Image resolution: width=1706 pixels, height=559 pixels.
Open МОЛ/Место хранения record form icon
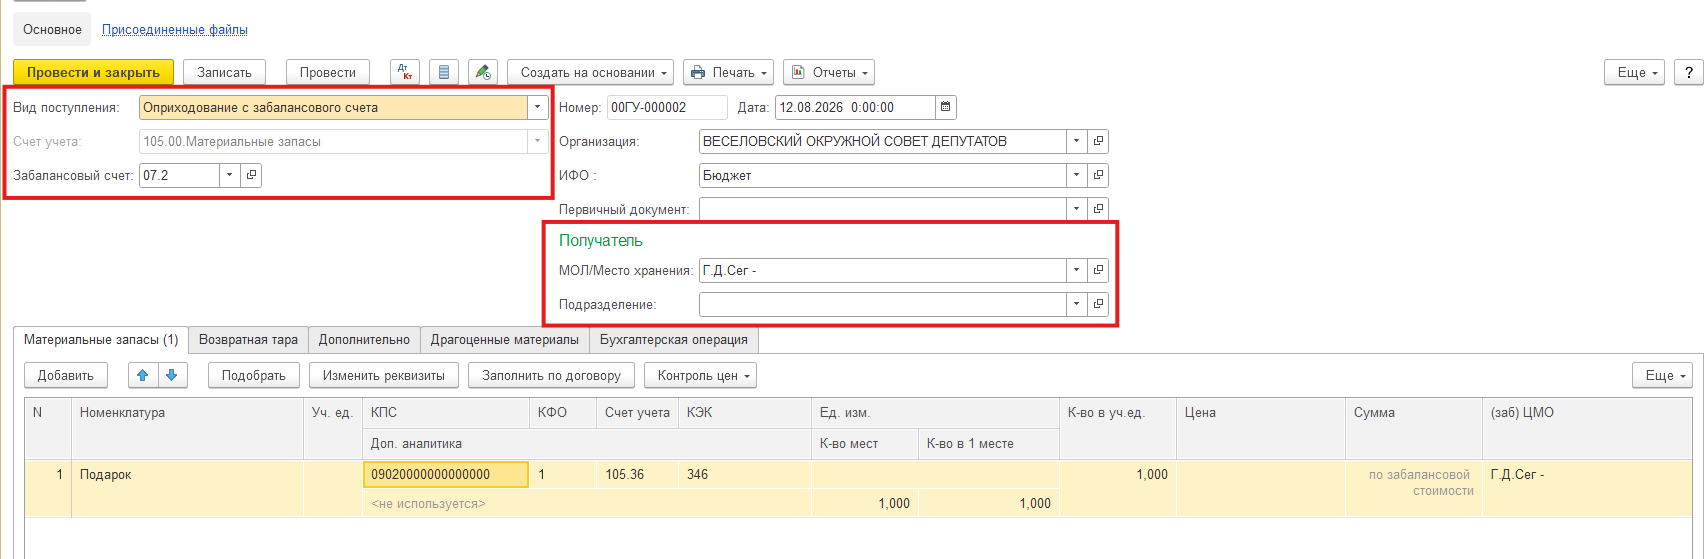(1098, 270)
